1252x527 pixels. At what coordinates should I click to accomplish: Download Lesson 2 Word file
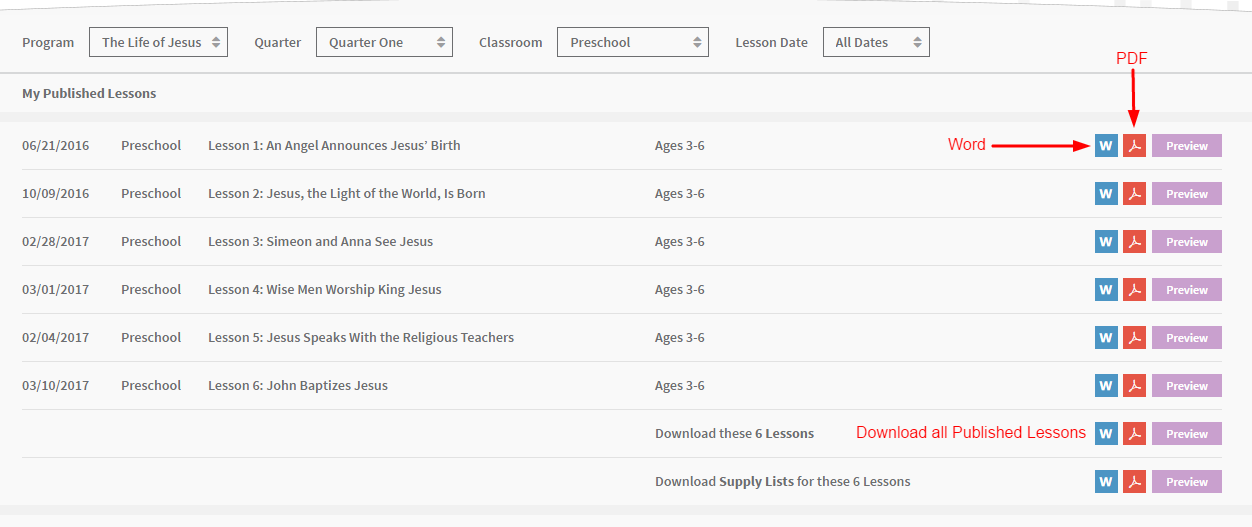(1106, 194)
